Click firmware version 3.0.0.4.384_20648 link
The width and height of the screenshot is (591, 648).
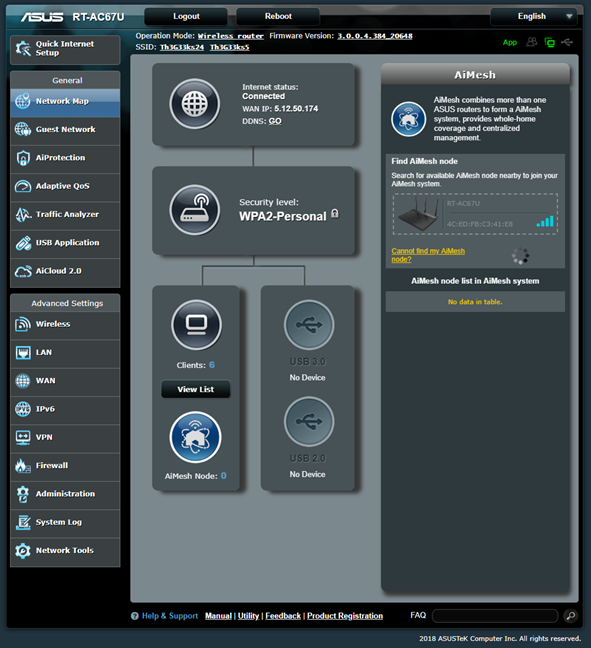pyautogui.click(x=375, y=36)
